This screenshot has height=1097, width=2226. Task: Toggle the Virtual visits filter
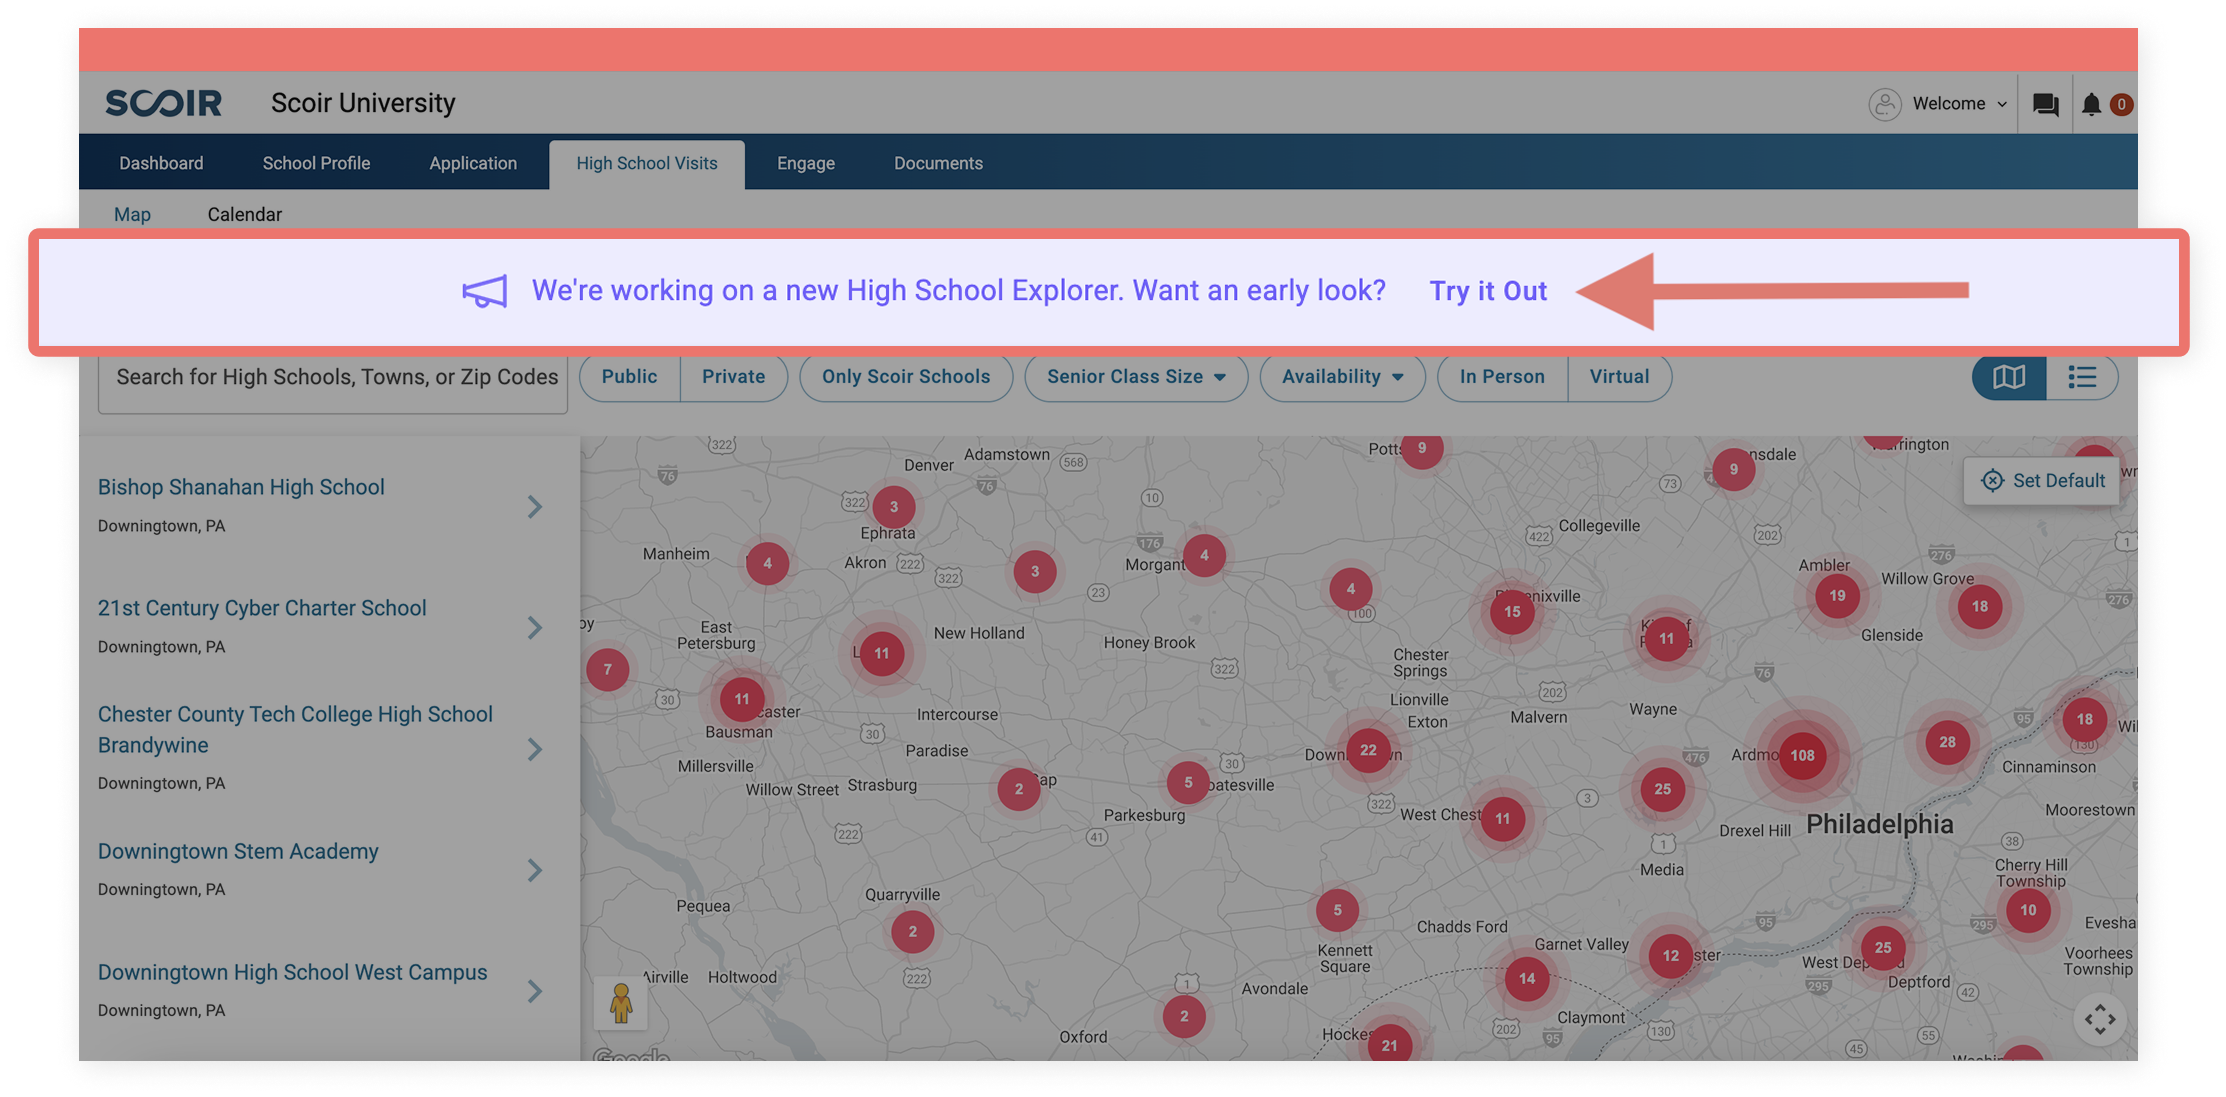[x=1619, y=377]
